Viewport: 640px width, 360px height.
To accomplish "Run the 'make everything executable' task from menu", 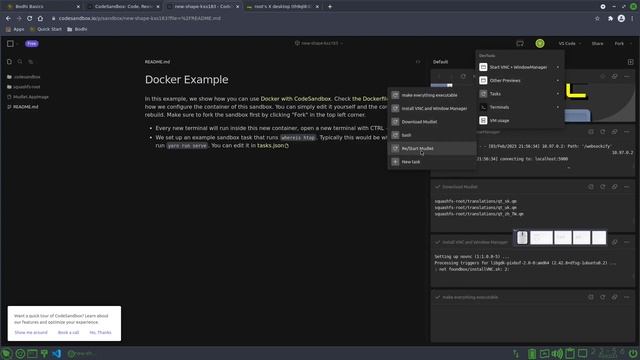I will click(432, 95).
